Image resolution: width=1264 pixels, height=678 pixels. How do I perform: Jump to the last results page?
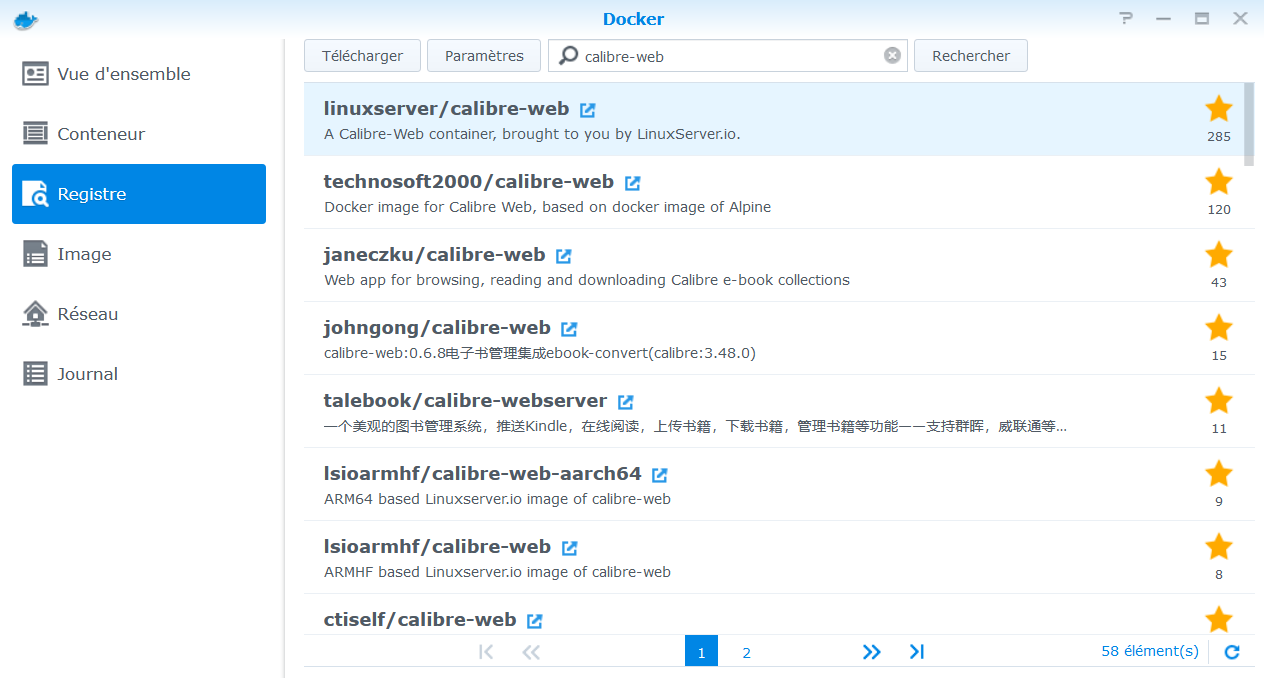coord(916,652)
